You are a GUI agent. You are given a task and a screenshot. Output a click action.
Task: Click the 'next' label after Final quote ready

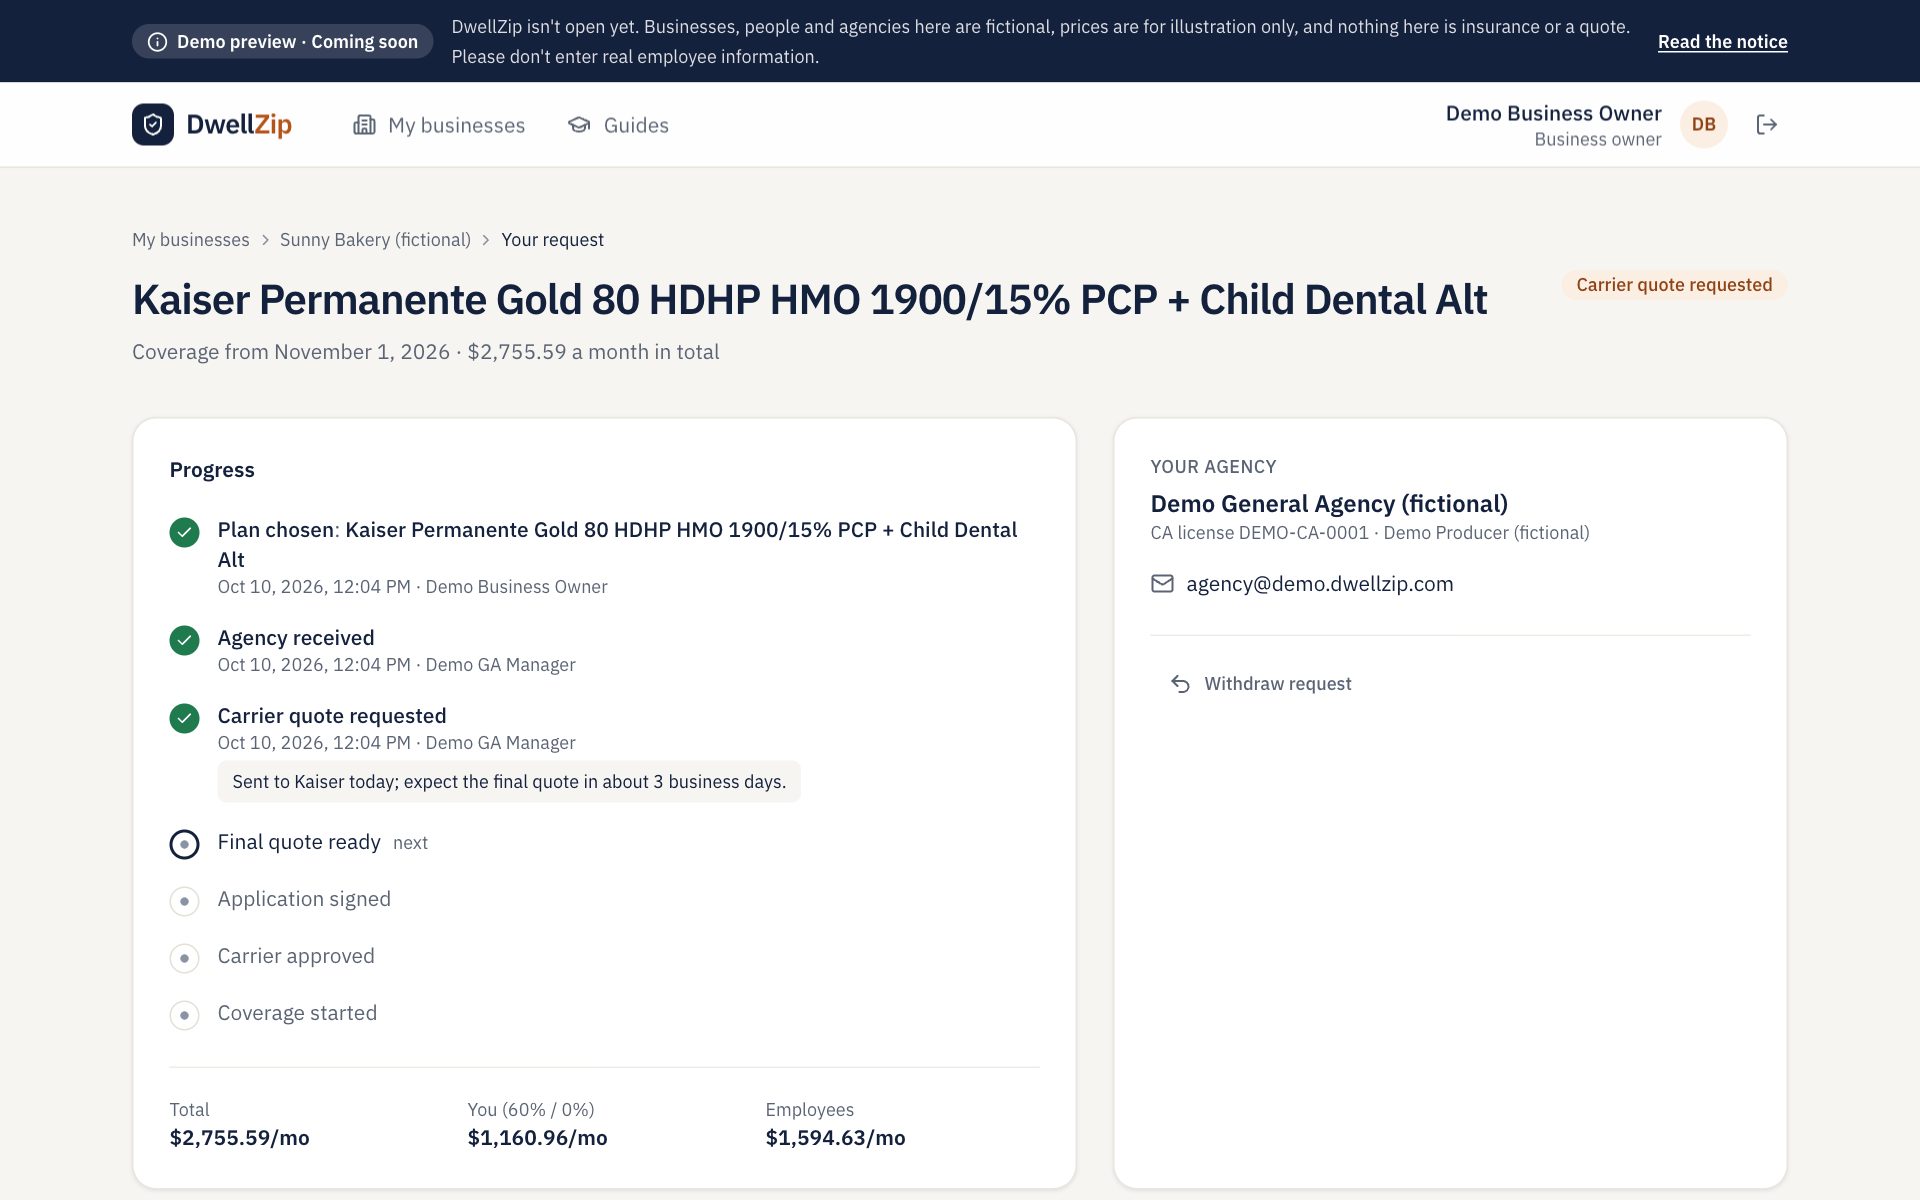pos(410,843)
